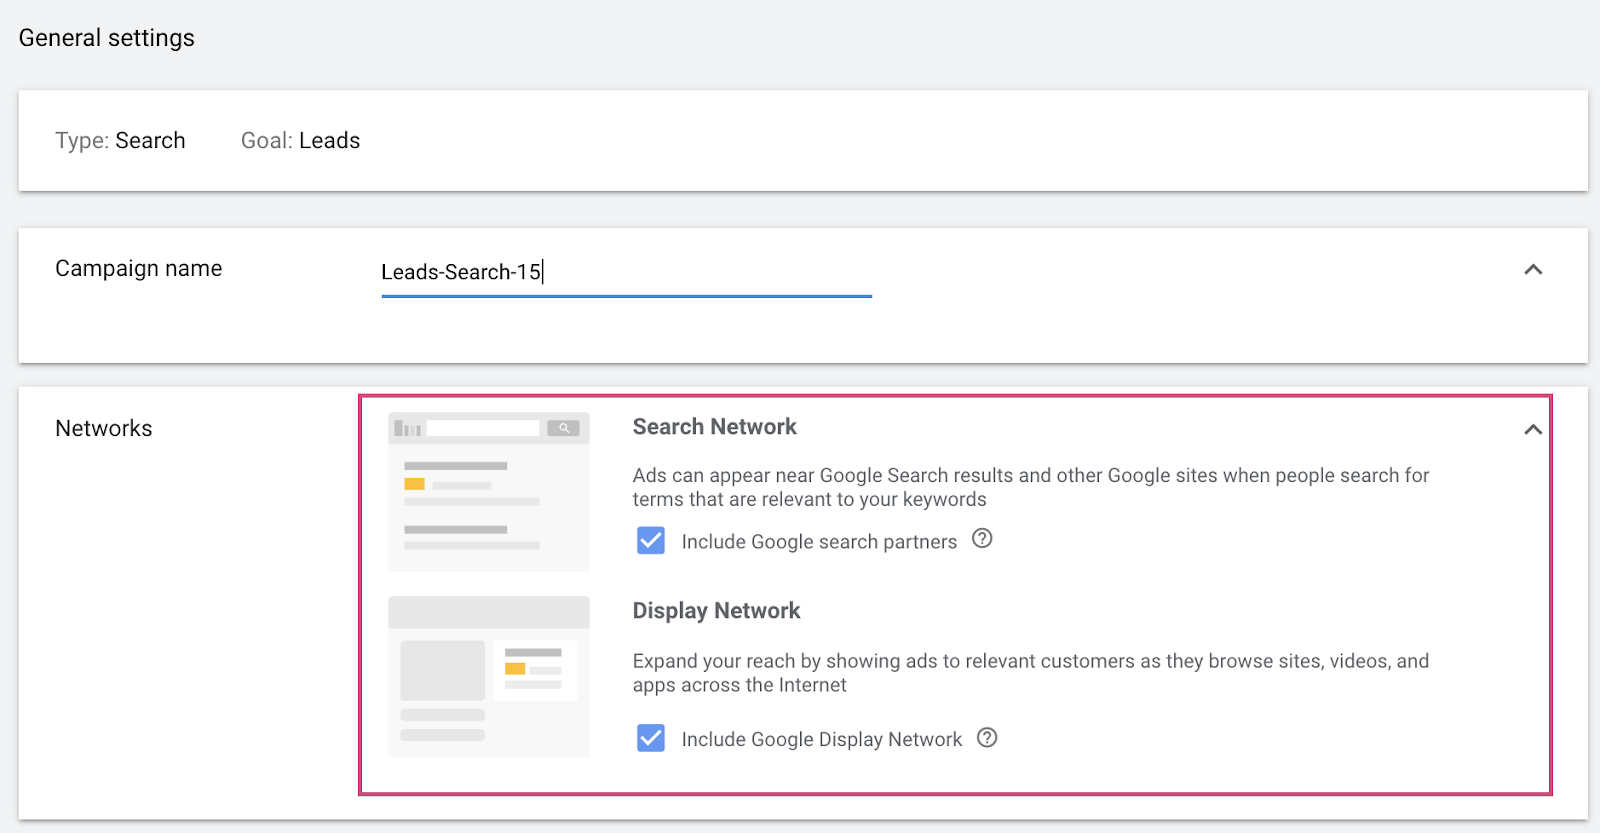Click Include Google search partners label

pos(819,542)
